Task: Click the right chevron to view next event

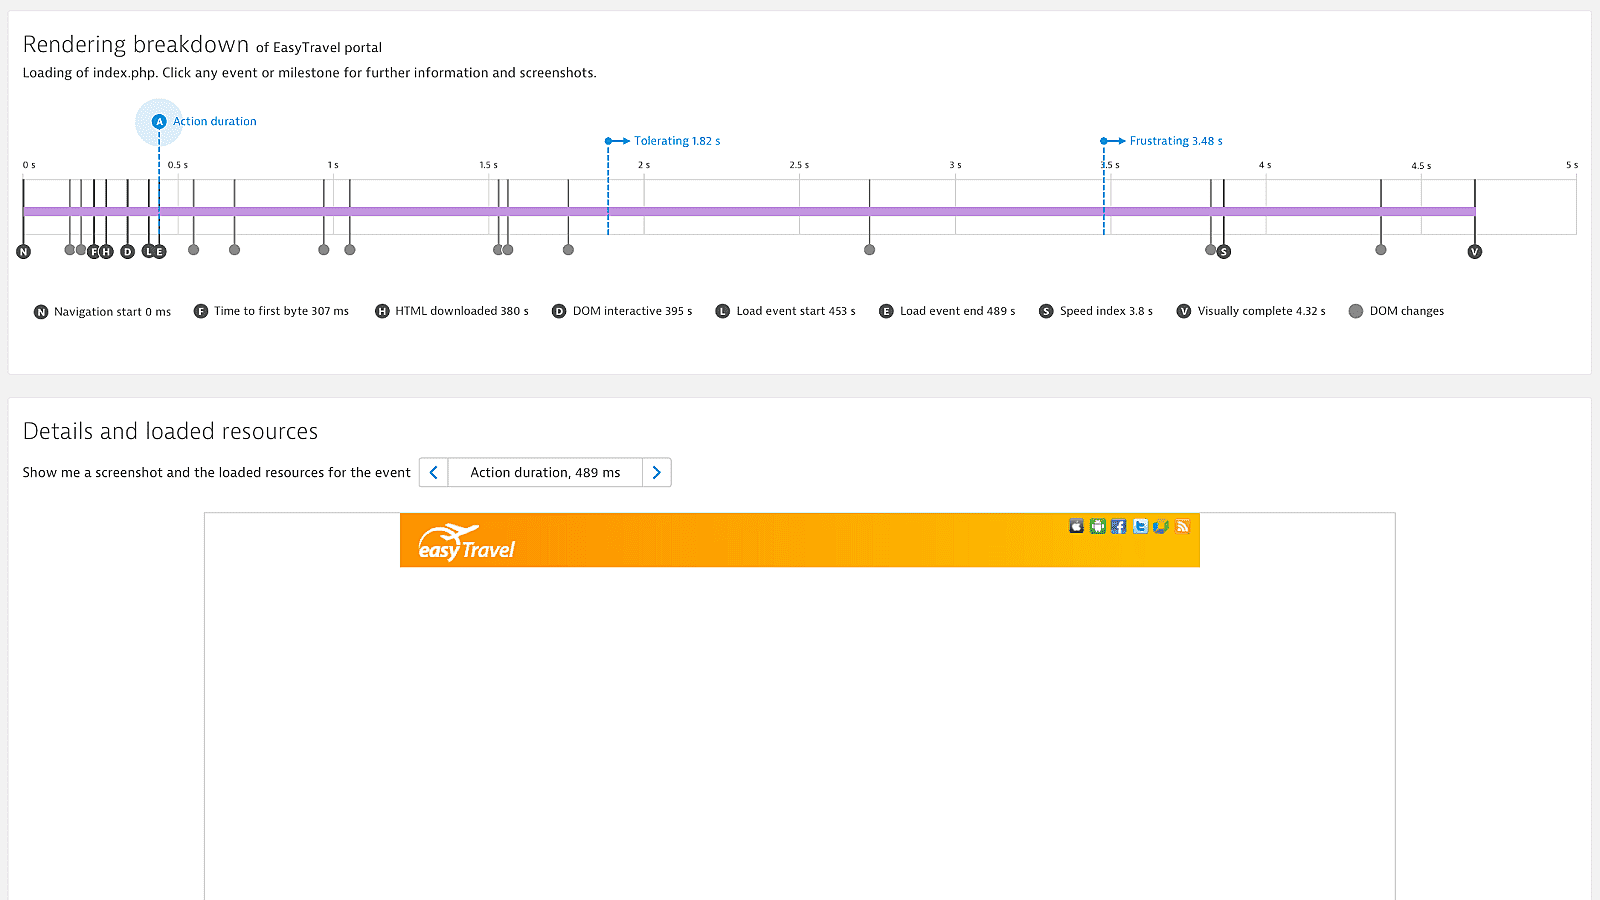Action: [x=657, y=472]
